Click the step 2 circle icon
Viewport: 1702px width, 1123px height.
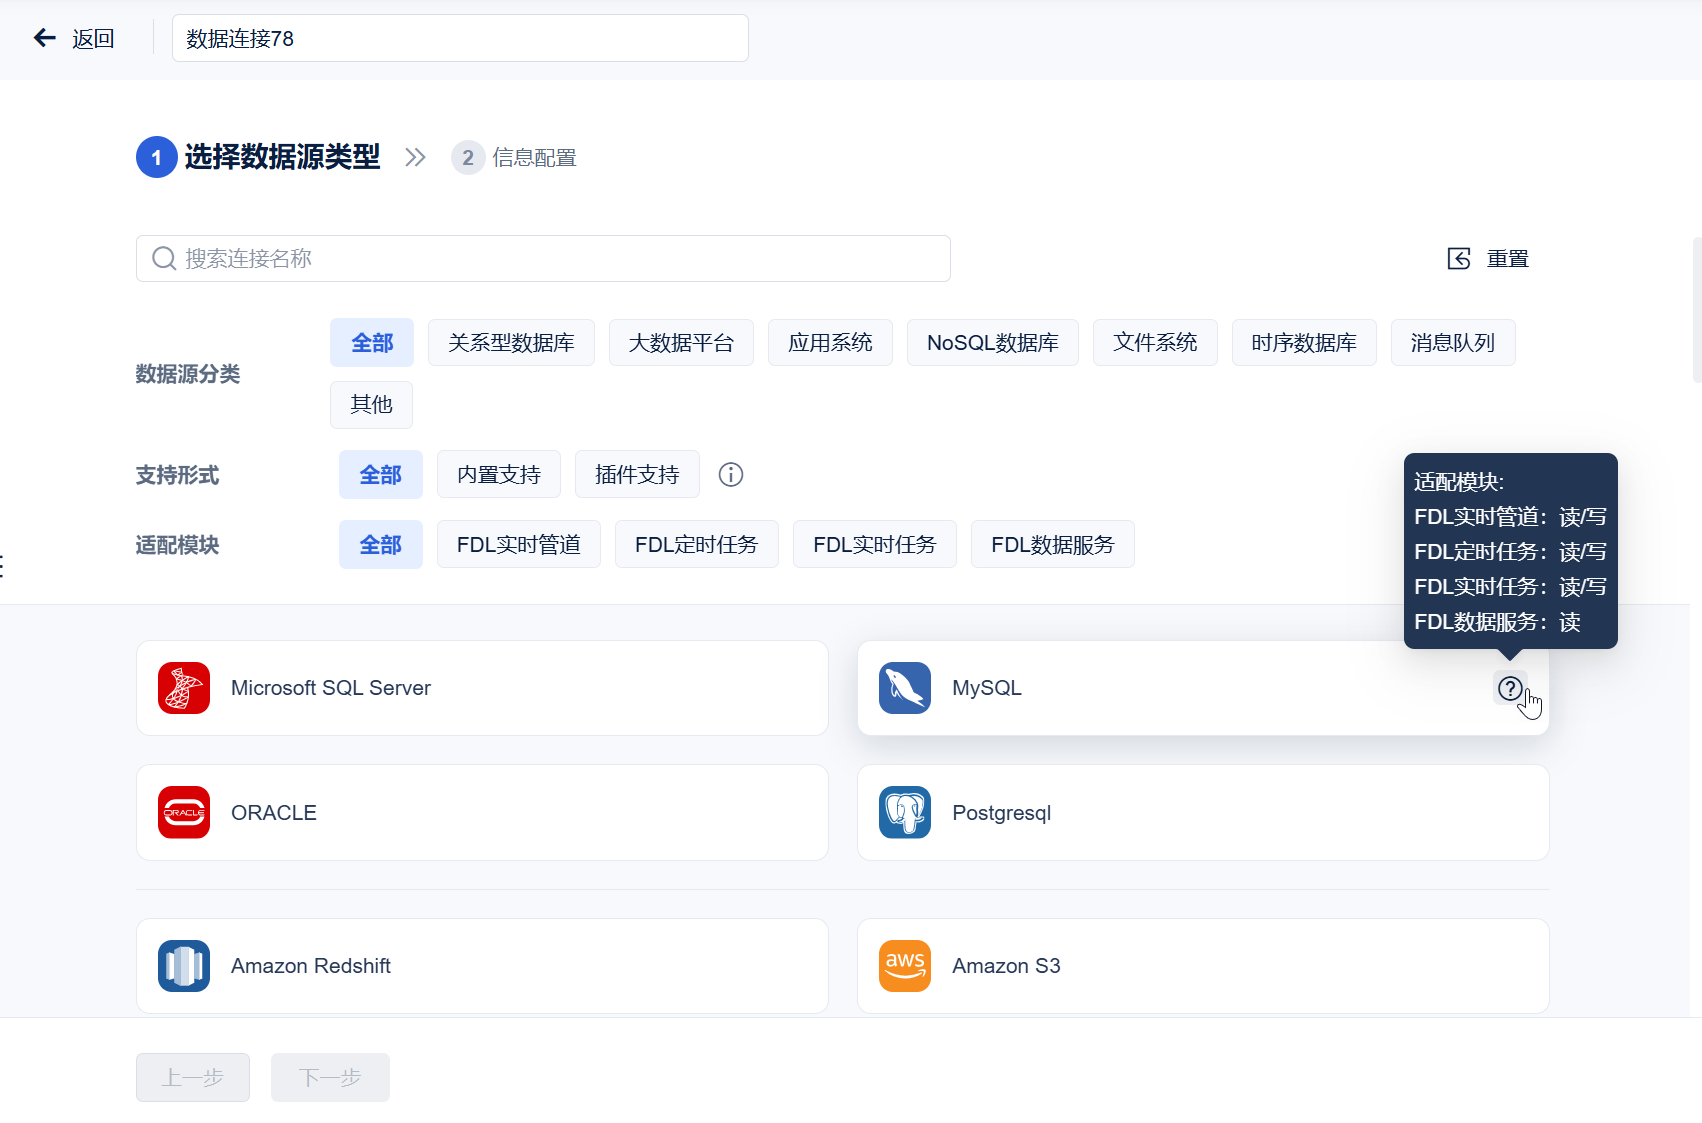pos(468,158)
